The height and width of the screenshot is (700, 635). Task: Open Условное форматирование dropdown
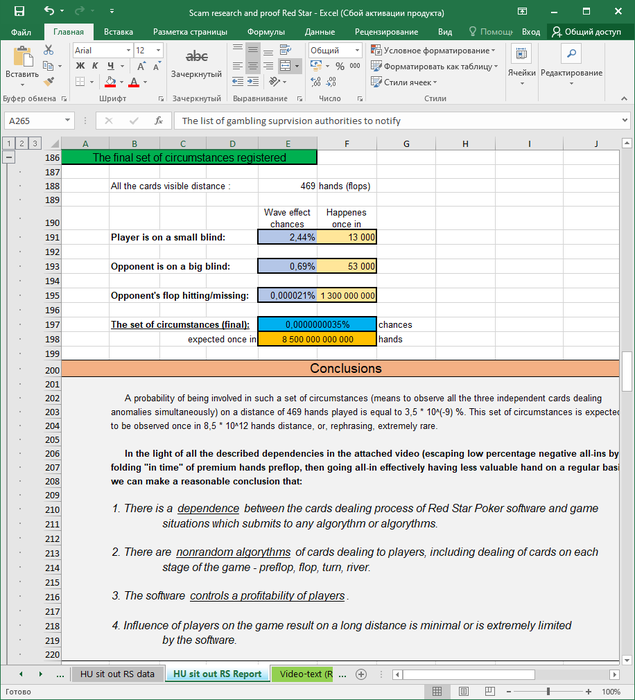click(433, 50)
